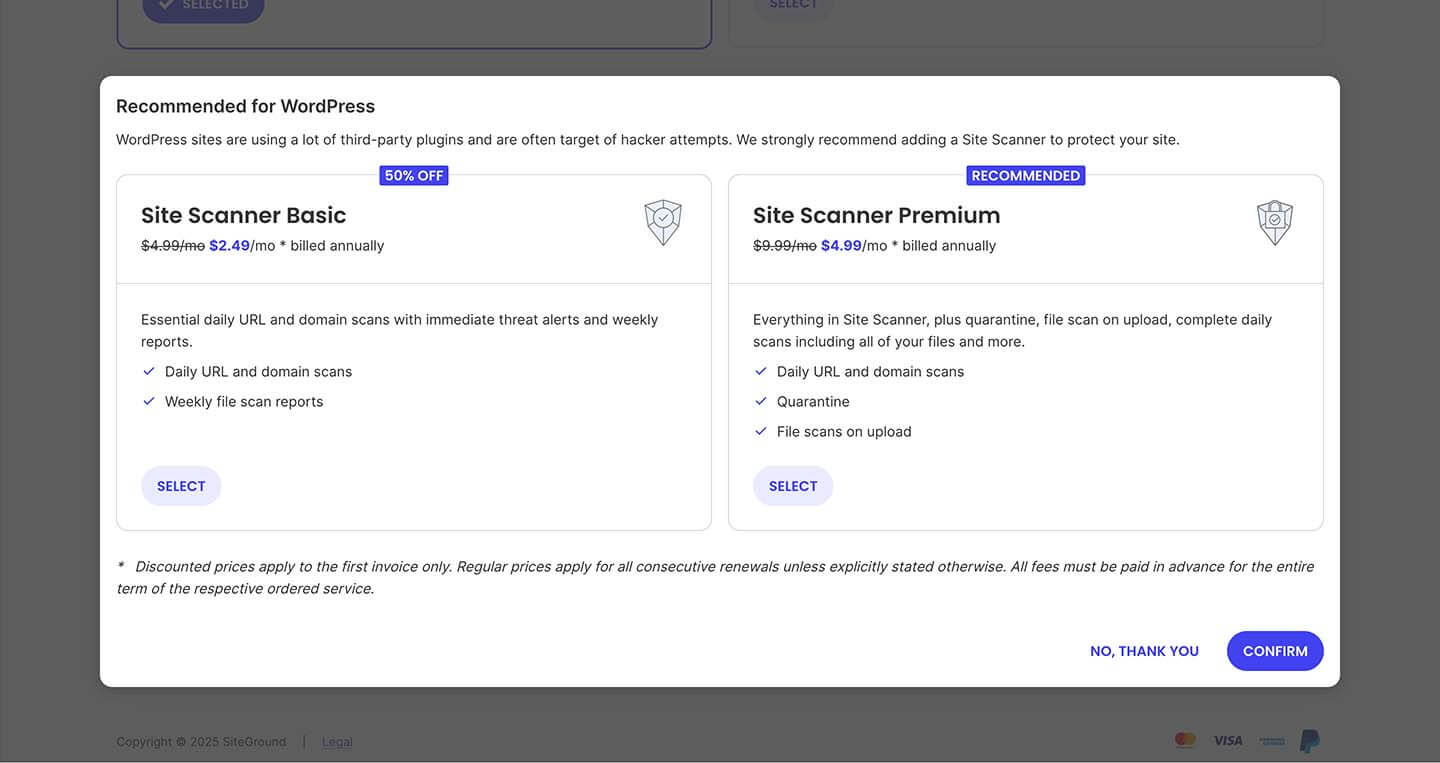
Task: Click the 'Quarantine' feature line
Action: pos(813,401)
